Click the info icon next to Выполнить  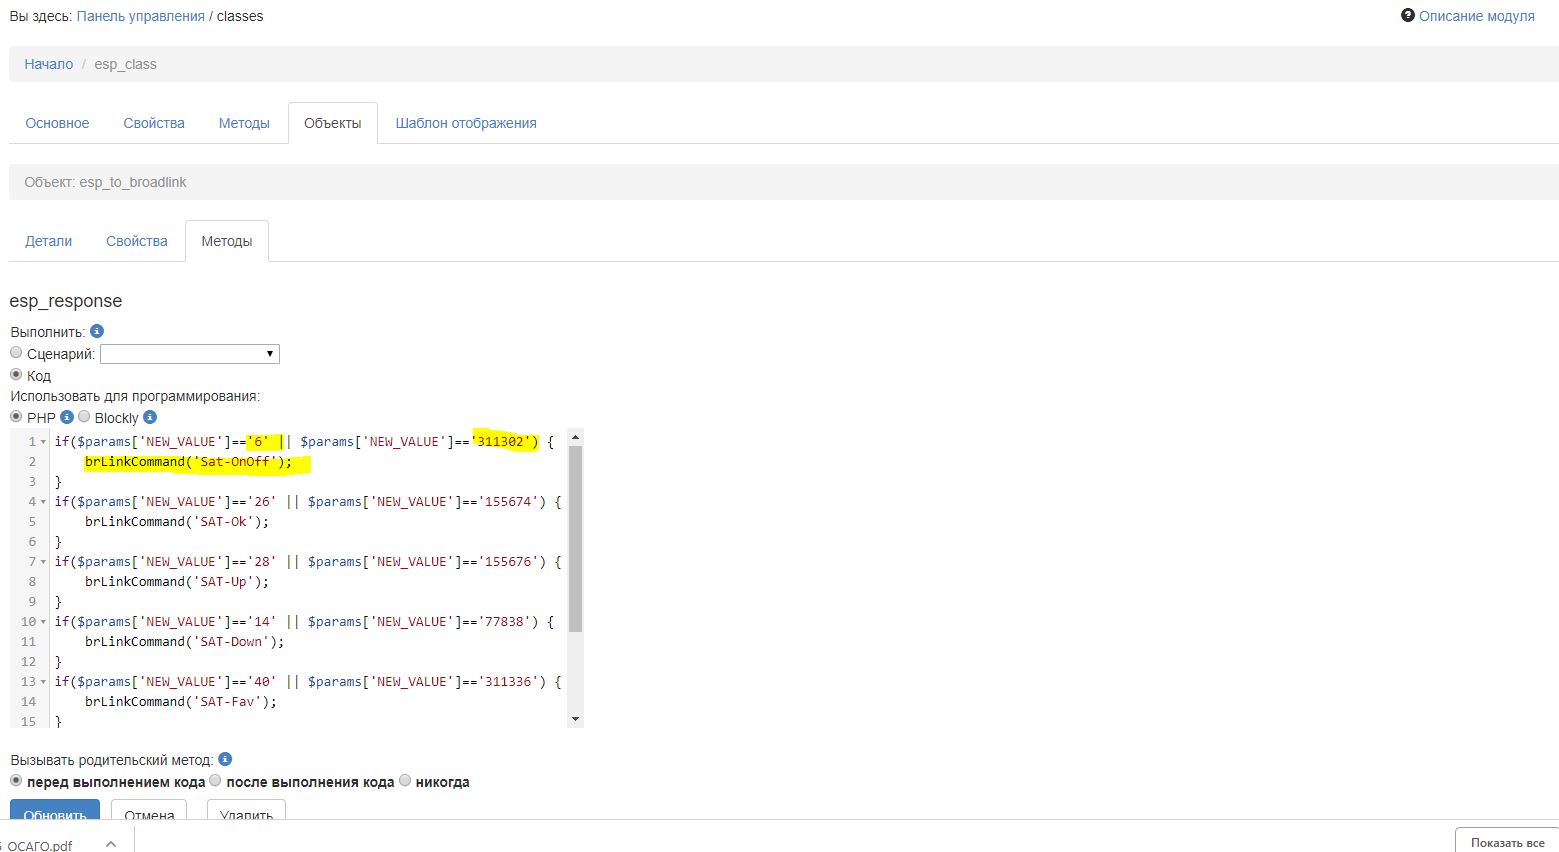[97, 331]
